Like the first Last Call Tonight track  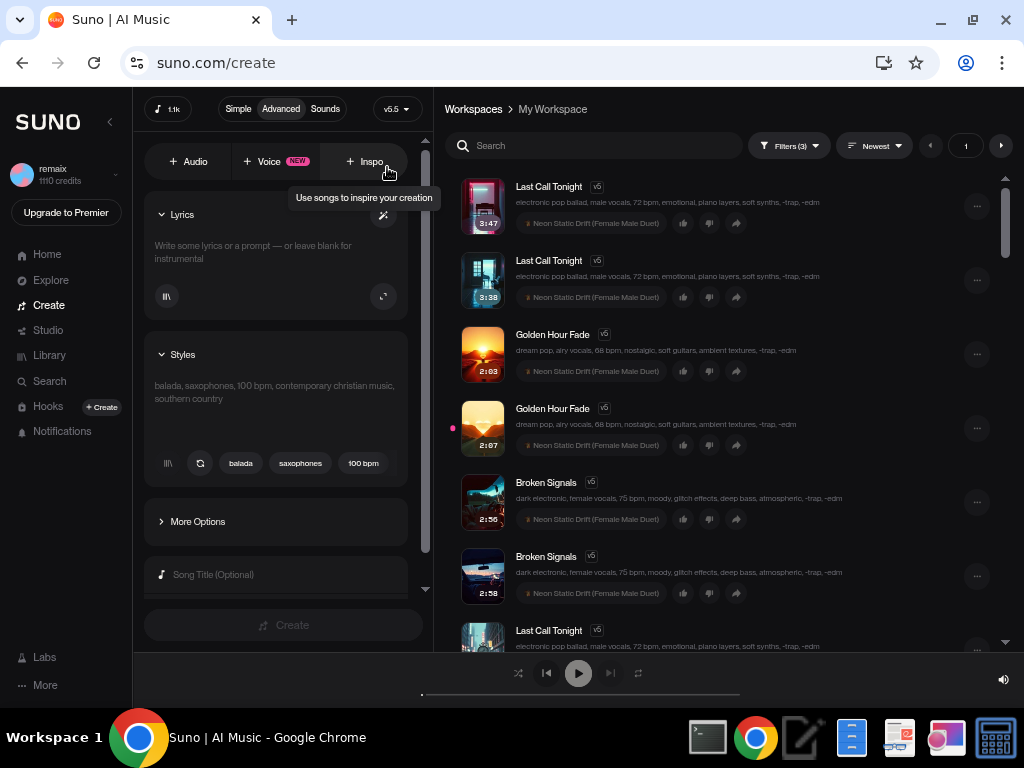[x=683, y=223]
